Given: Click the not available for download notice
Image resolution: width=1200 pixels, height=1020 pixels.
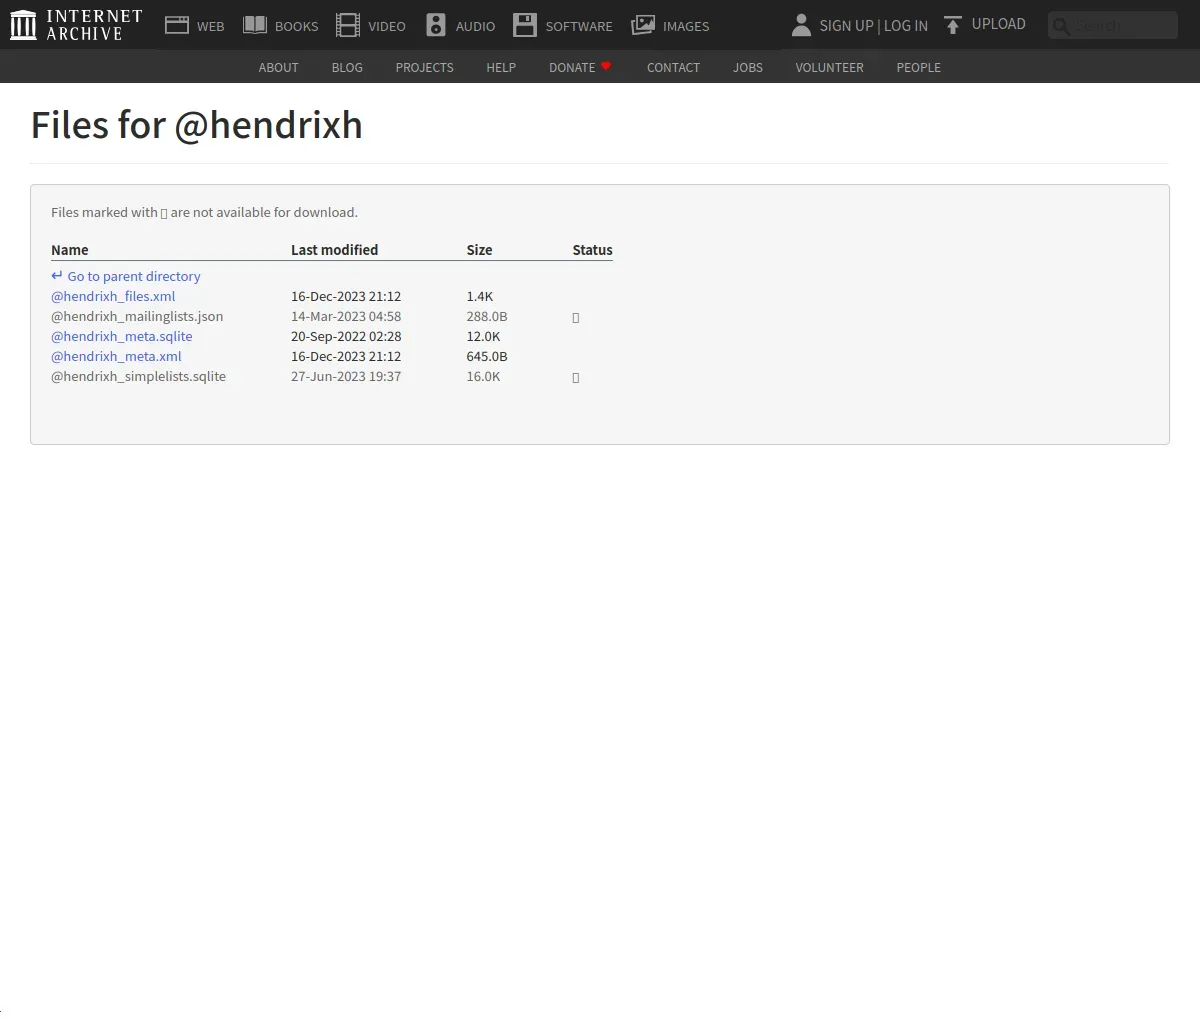Looking at the screenshot, I should pyautogui.click(x=204, y=212).
